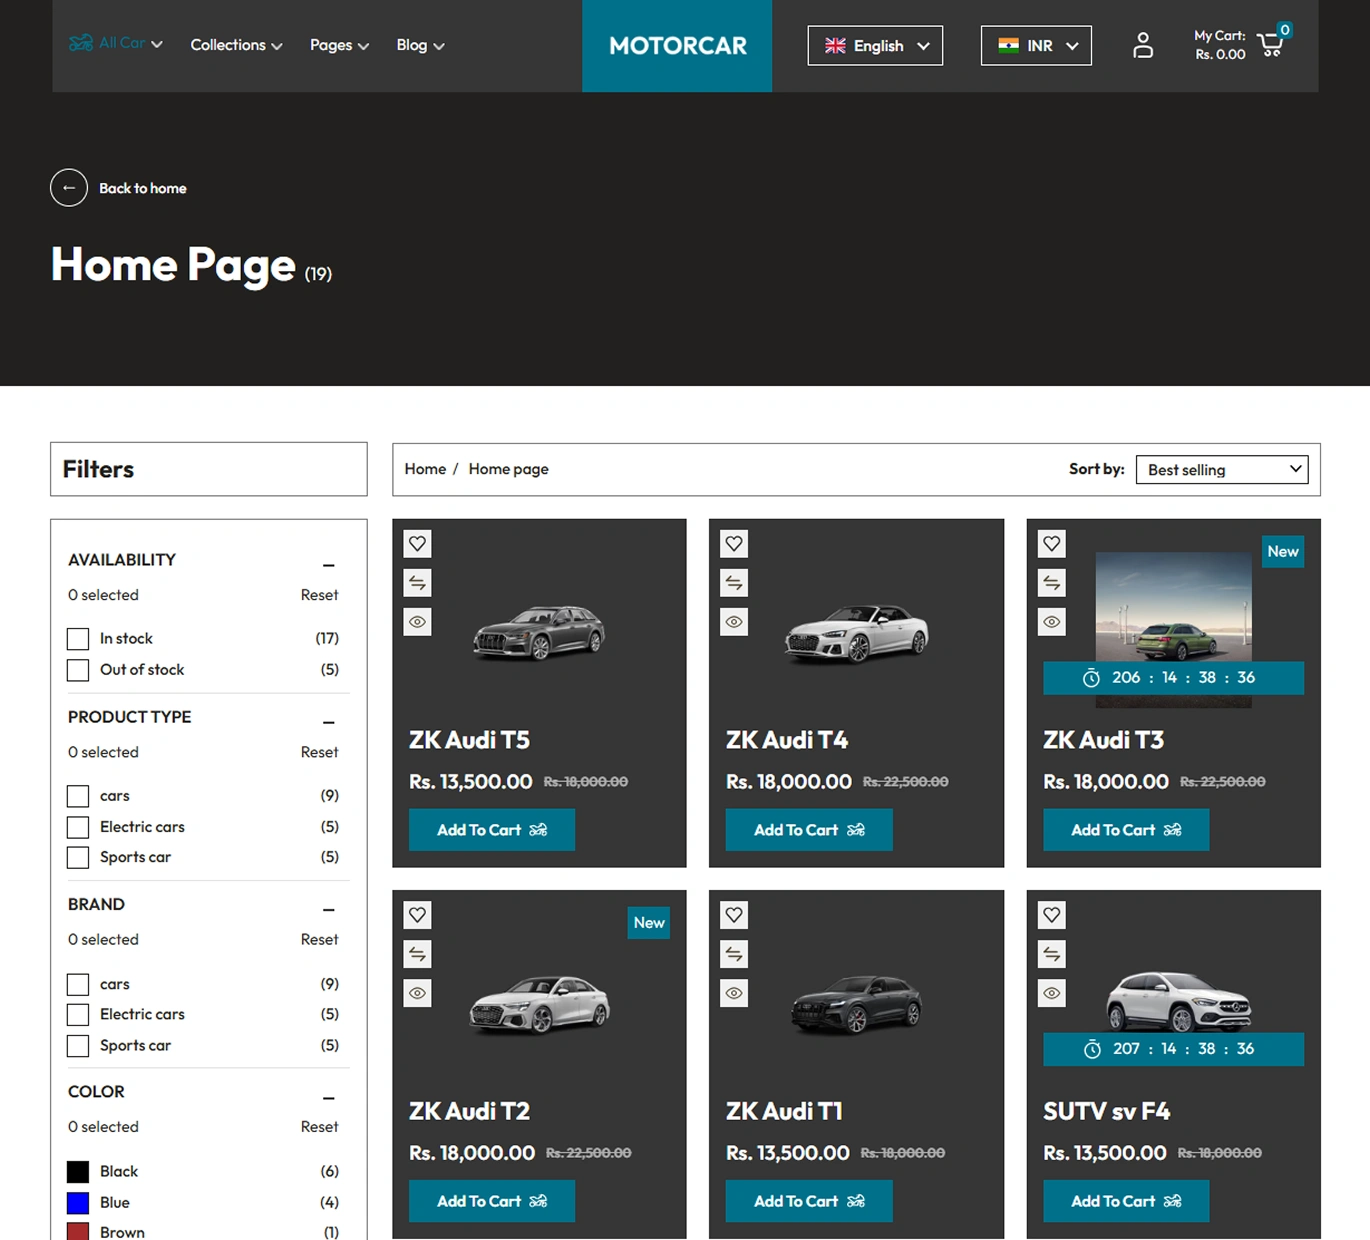Quick view ZK Audi T5 eye icon
This screenshot has width=1370, height=1240.
point(418,622)
